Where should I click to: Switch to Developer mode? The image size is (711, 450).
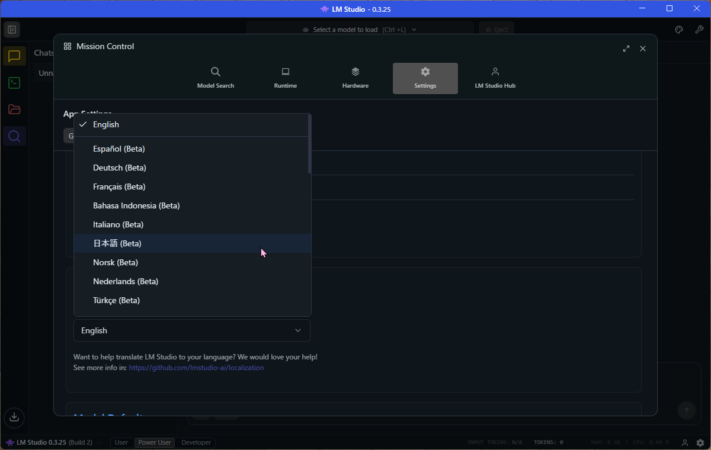(196, 442)
